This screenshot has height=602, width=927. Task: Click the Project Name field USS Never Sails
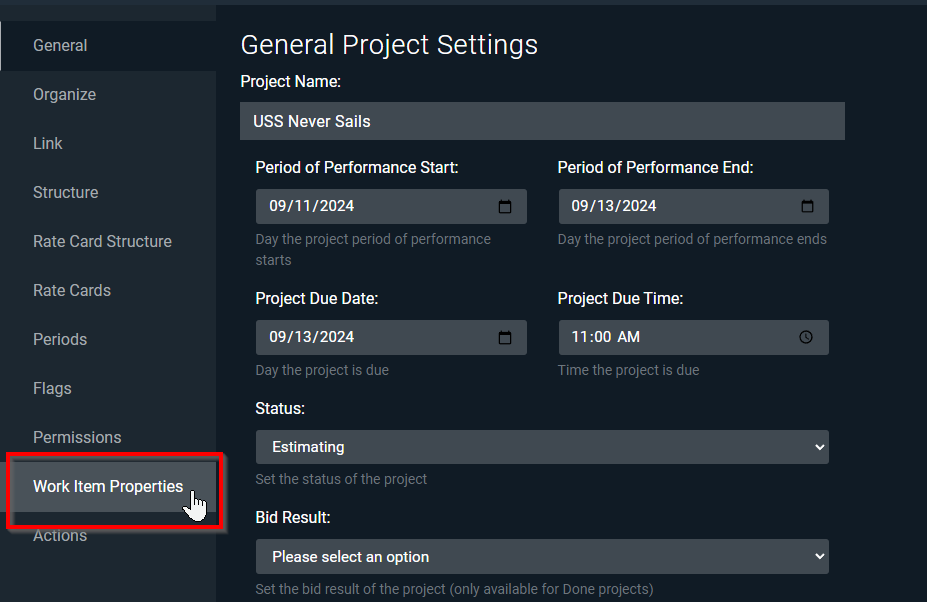pos(542,121)
